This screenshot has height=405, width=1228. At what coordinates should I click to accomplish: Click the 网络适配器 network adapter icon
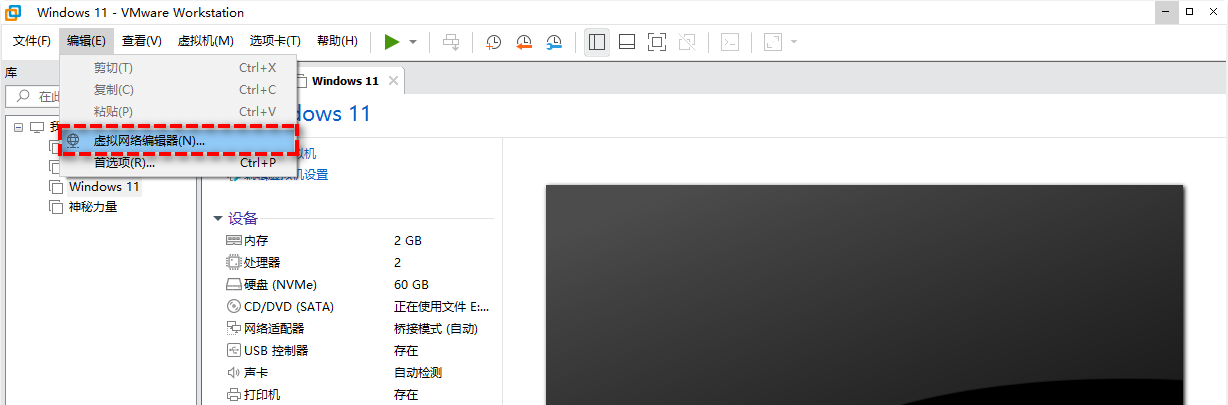tap(234, 329)
